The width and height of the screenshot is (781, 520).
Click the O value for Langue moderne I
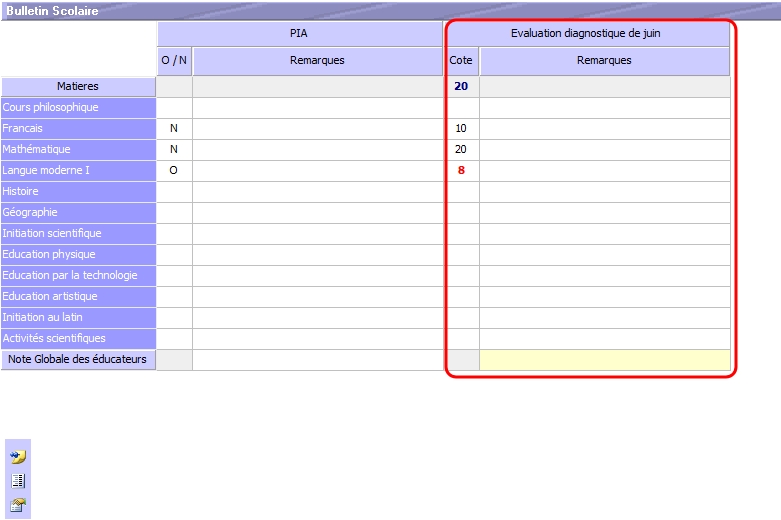coord(174,170)
